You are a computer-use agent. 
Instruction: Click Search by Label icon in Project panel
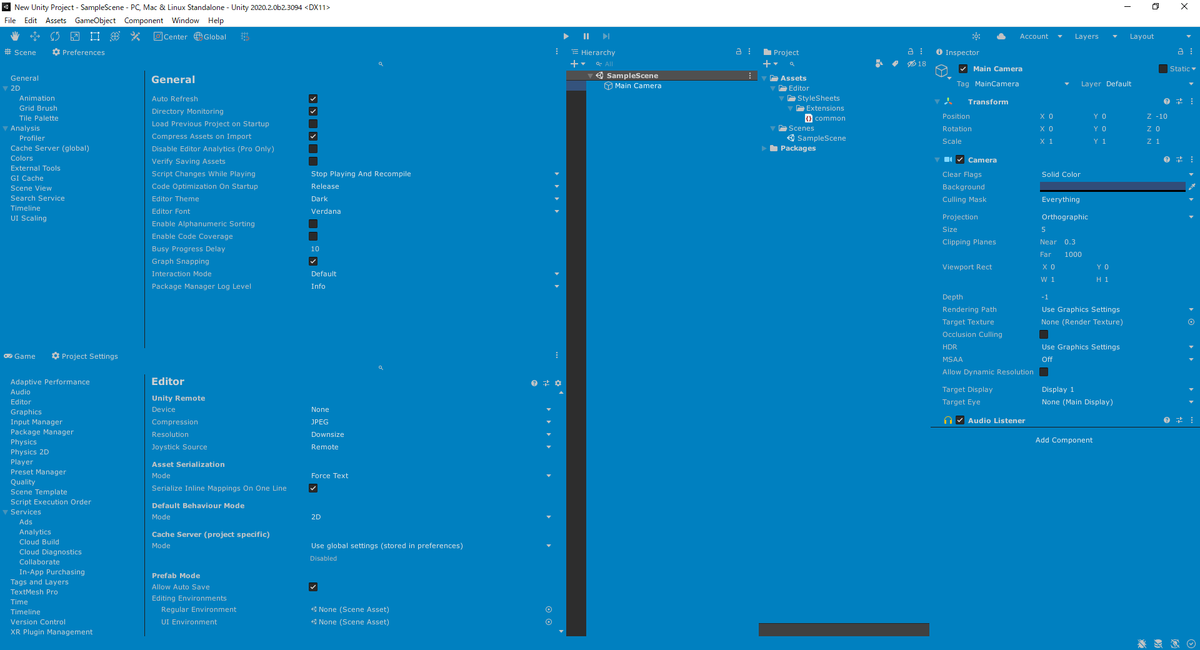pos(896,63)
